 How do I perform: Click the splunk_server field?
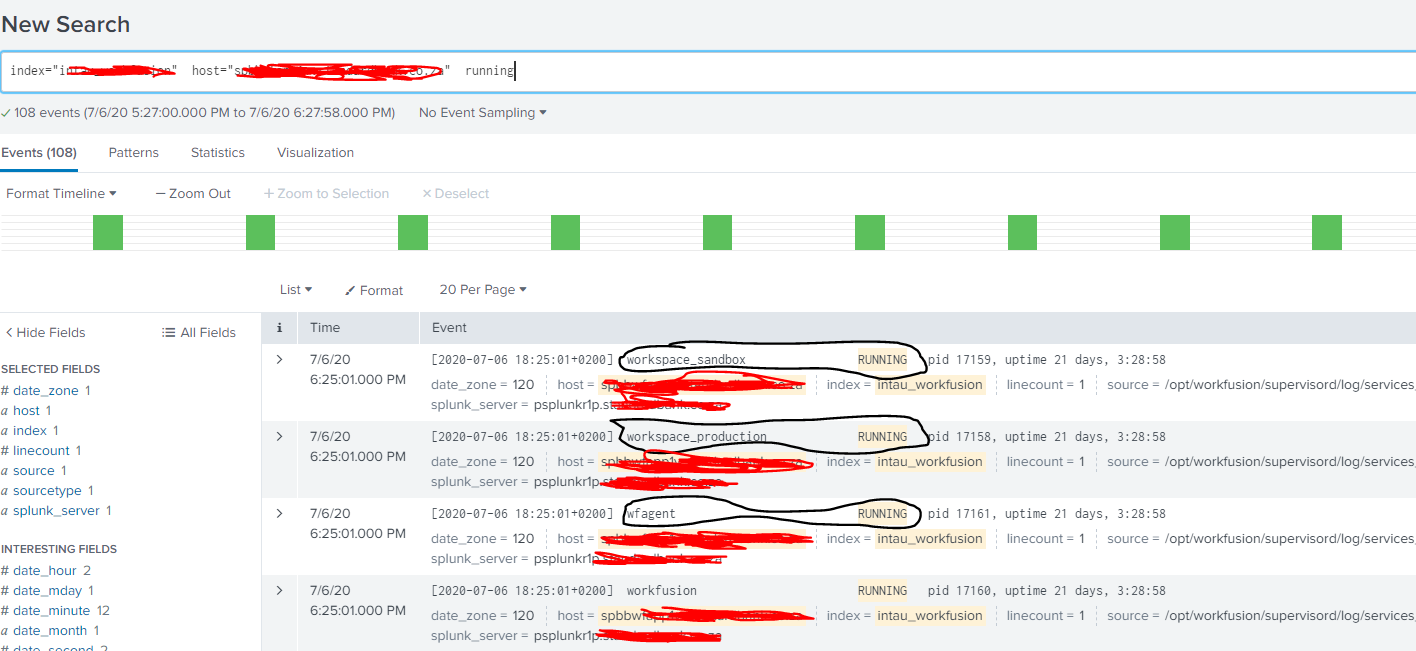tap(58, 510)
